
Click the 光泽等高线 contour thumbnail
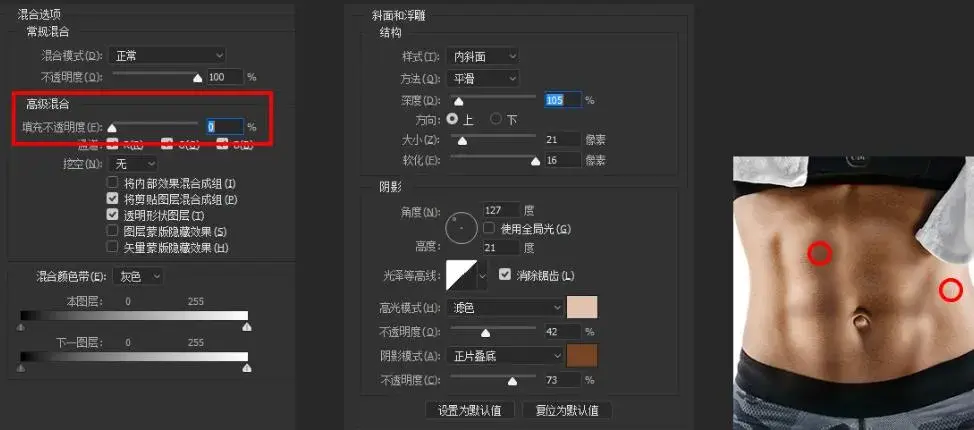(x=462, y=275)
